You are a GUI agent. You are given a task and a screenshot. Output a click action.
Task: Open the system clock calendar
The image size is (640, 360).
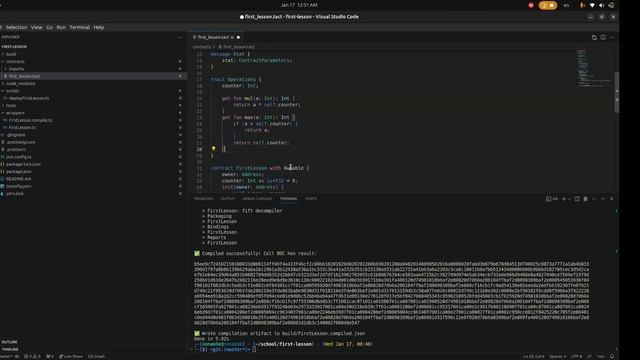click(x=299, y=5)
